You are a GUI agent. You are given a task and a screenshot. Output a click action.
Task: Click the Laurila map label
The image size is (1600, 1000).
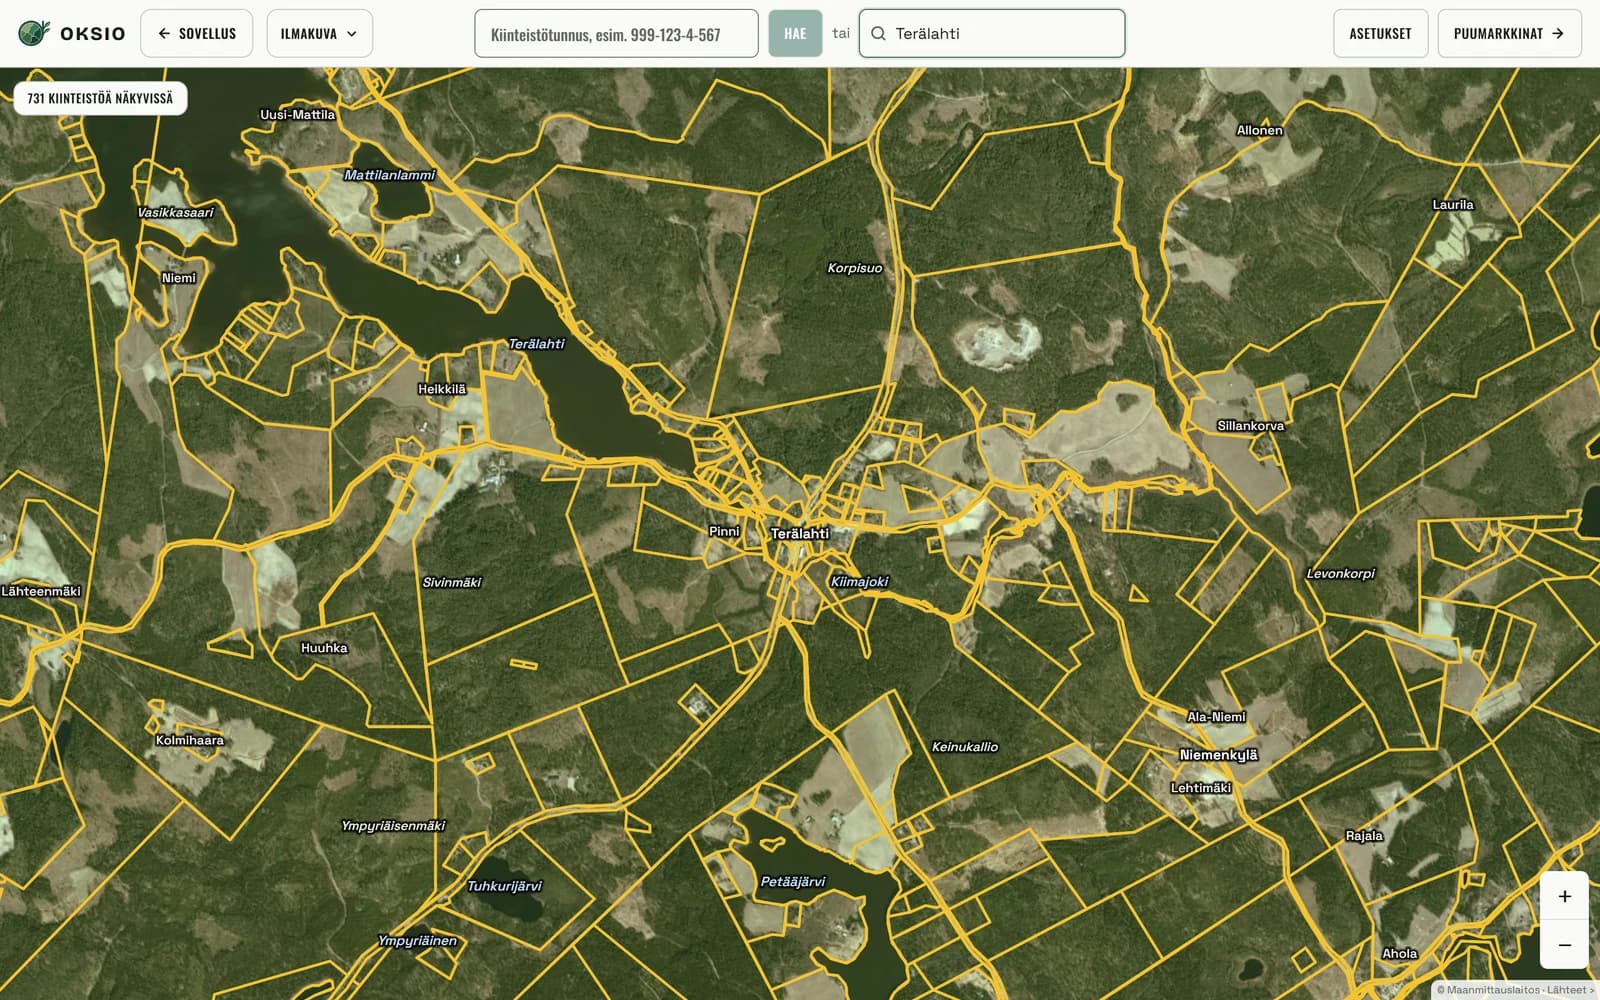point(1453,205)
